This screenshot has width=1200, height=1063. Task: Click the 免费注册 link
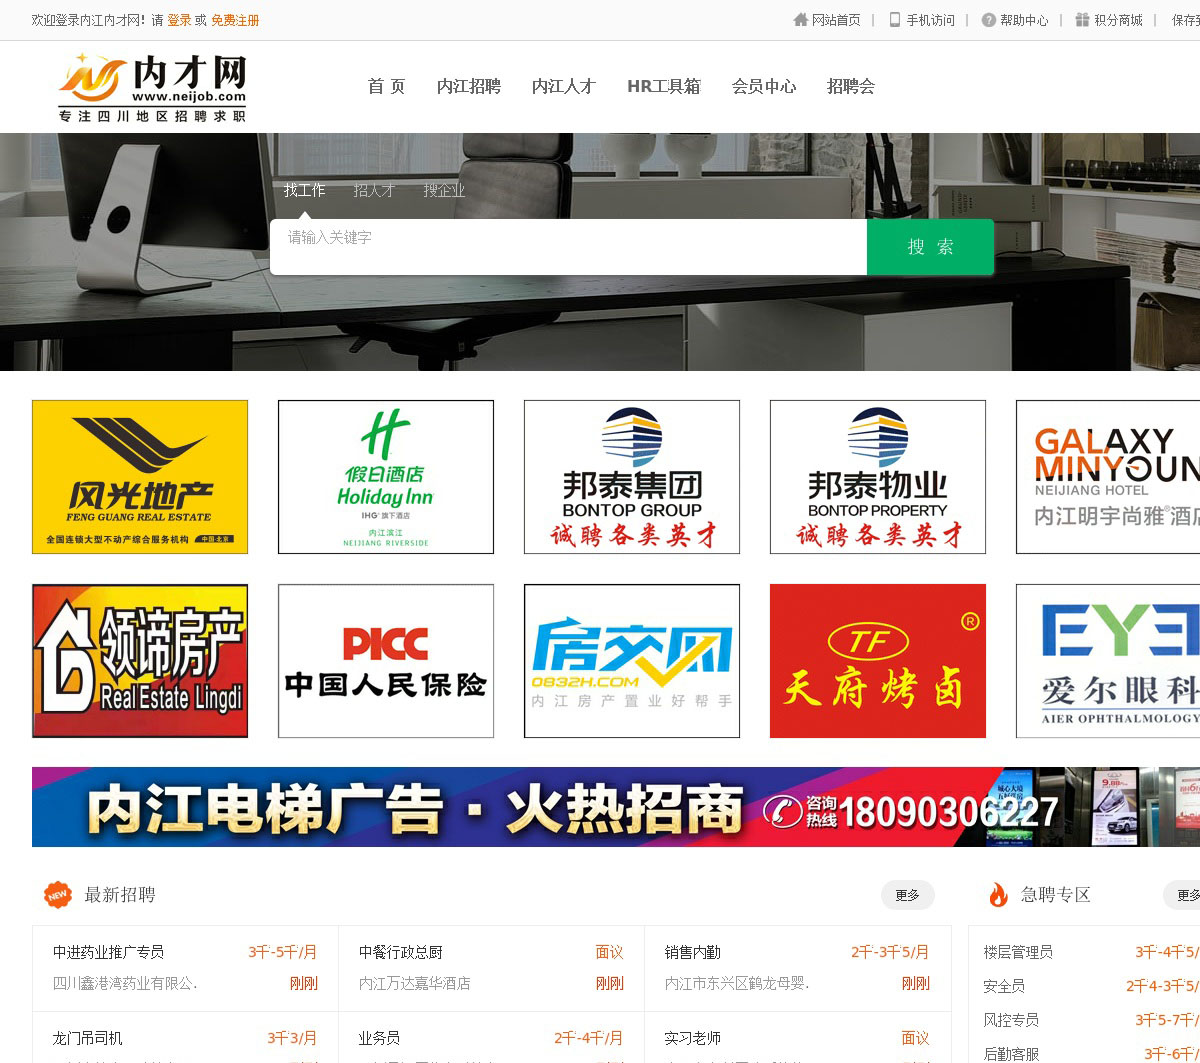pos(235,20)
